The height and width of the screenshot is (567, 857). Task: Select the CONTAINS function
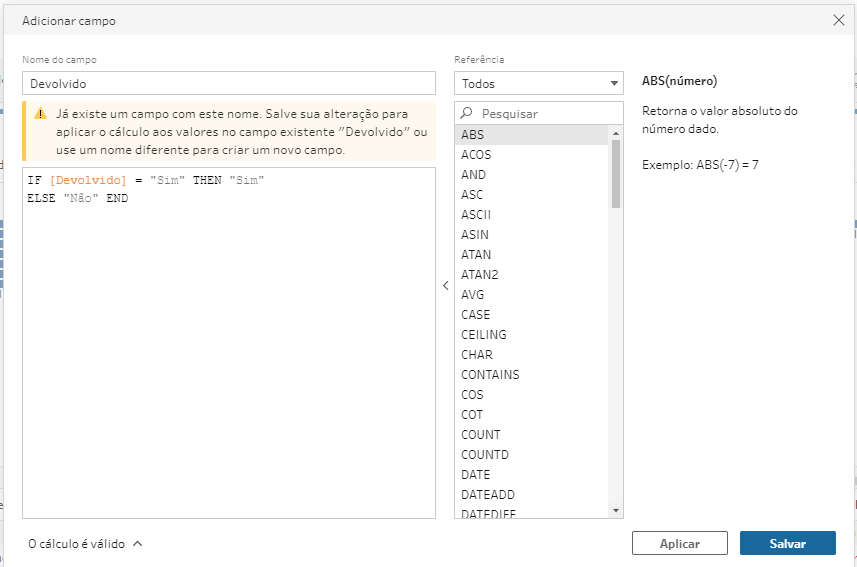tap(531, 375)
